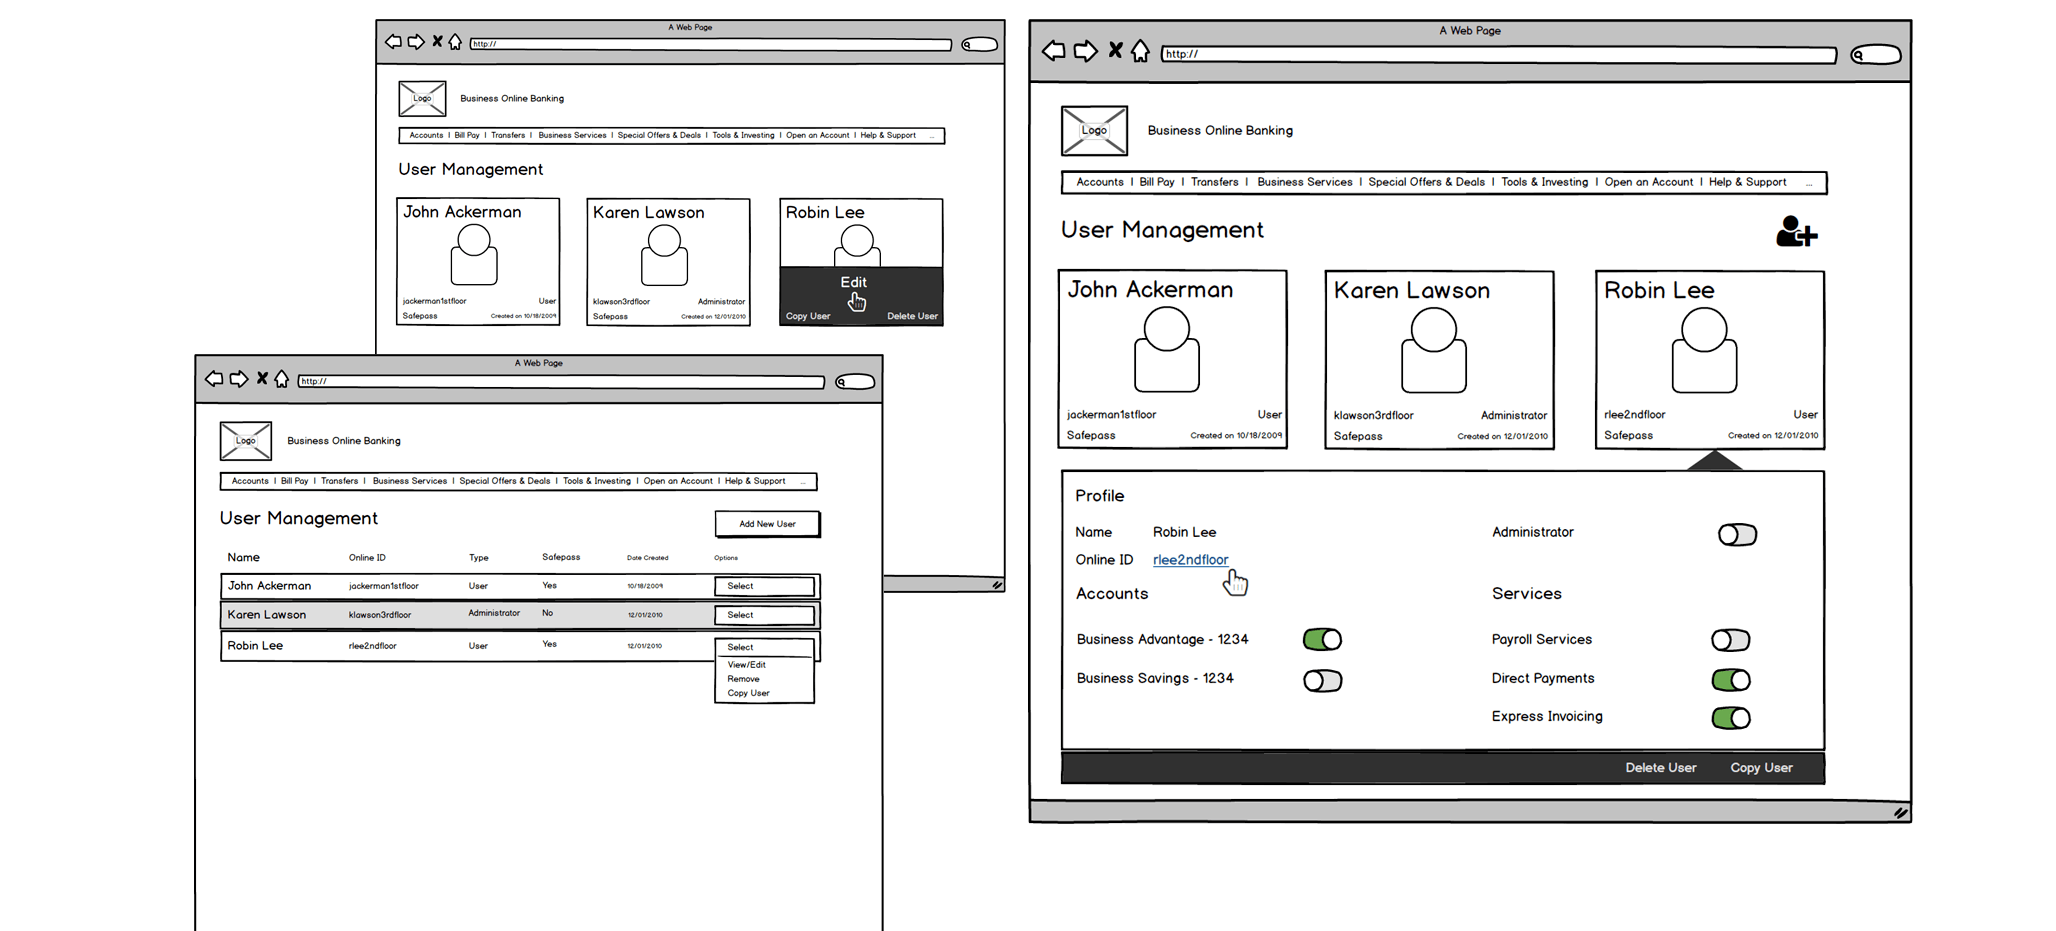
Task: Click the Logo image in the top-left window
Action: (x=422, y=99)
